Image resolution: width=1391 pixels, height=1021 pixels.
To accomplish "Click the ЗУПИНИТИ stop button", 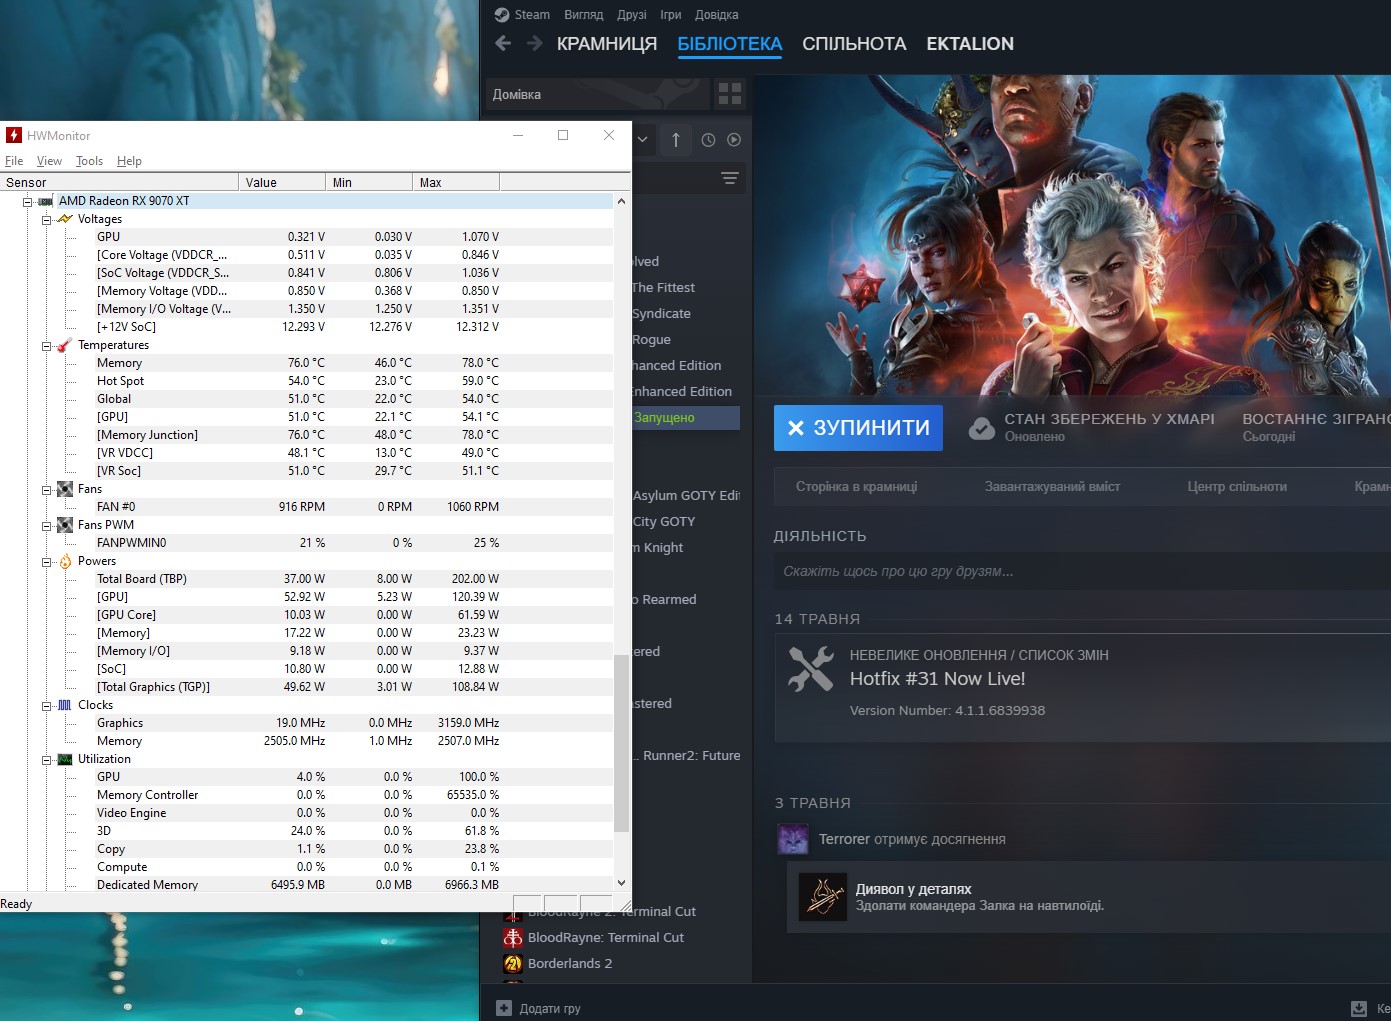I will [x=858, y=428].
